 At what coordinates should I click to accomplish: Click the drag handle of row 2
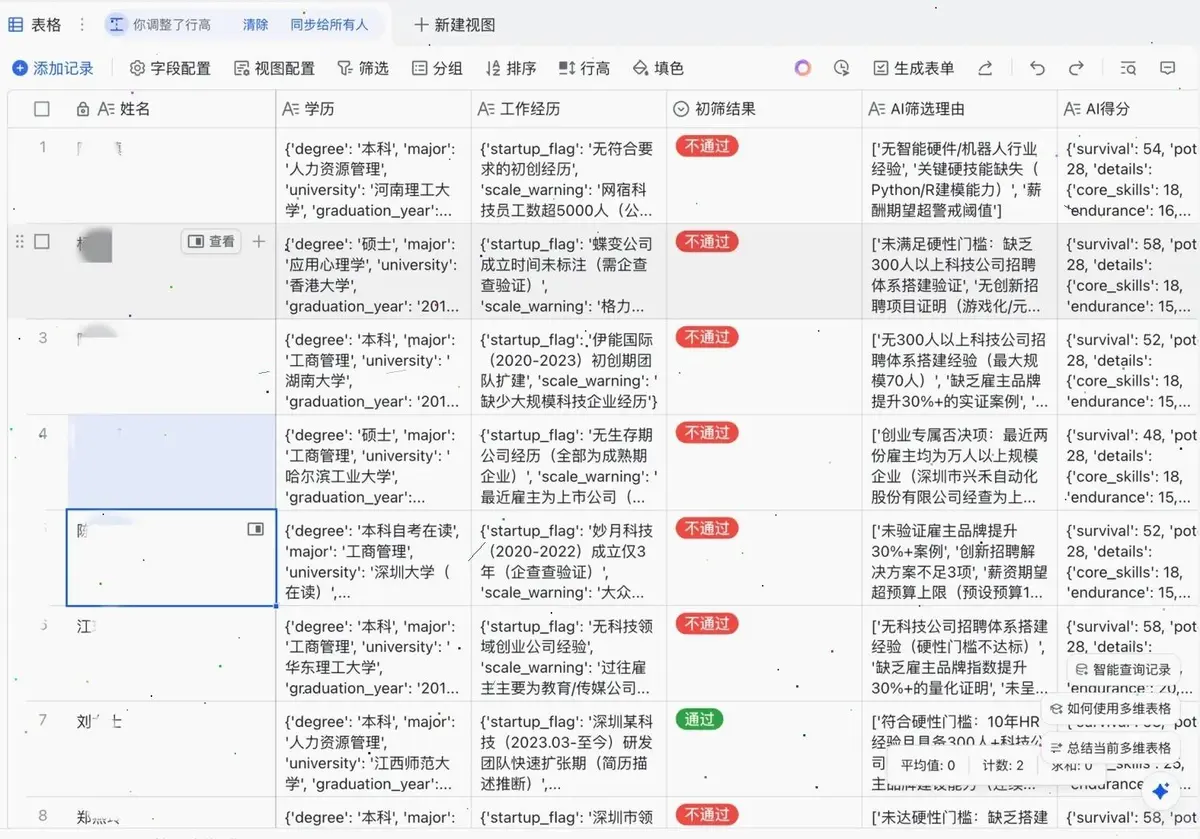coord(19,241)
